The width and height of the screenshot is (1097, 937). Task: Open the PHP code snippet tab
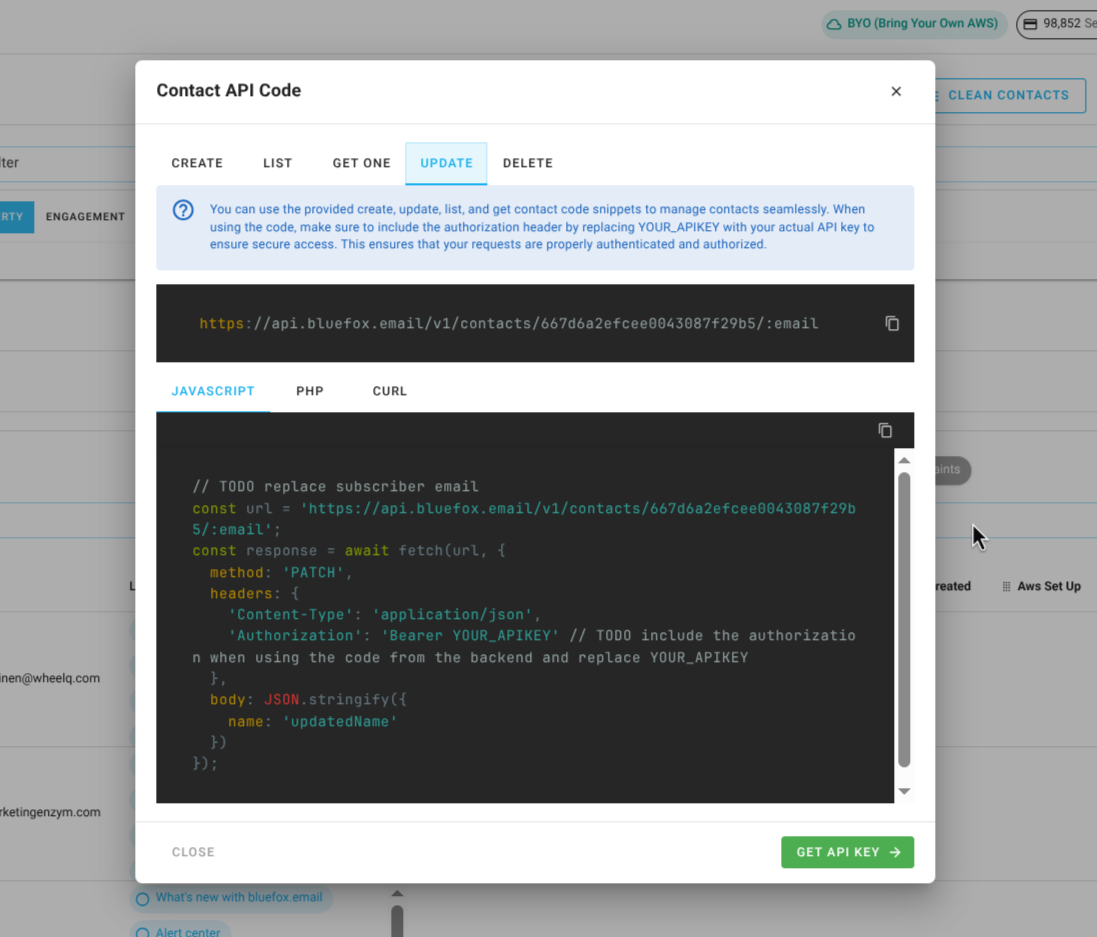309,391
